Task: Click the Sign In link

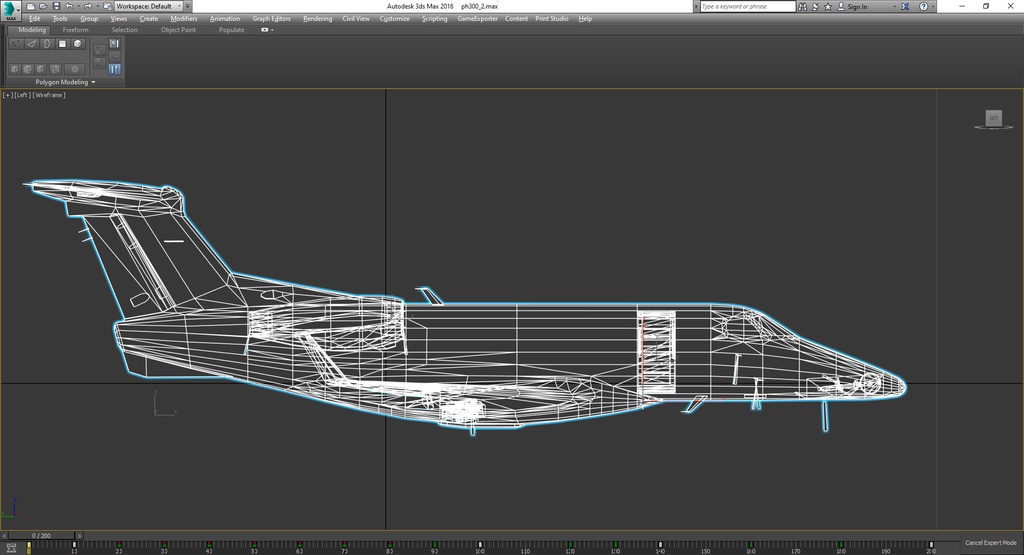Action: [857, 6]
